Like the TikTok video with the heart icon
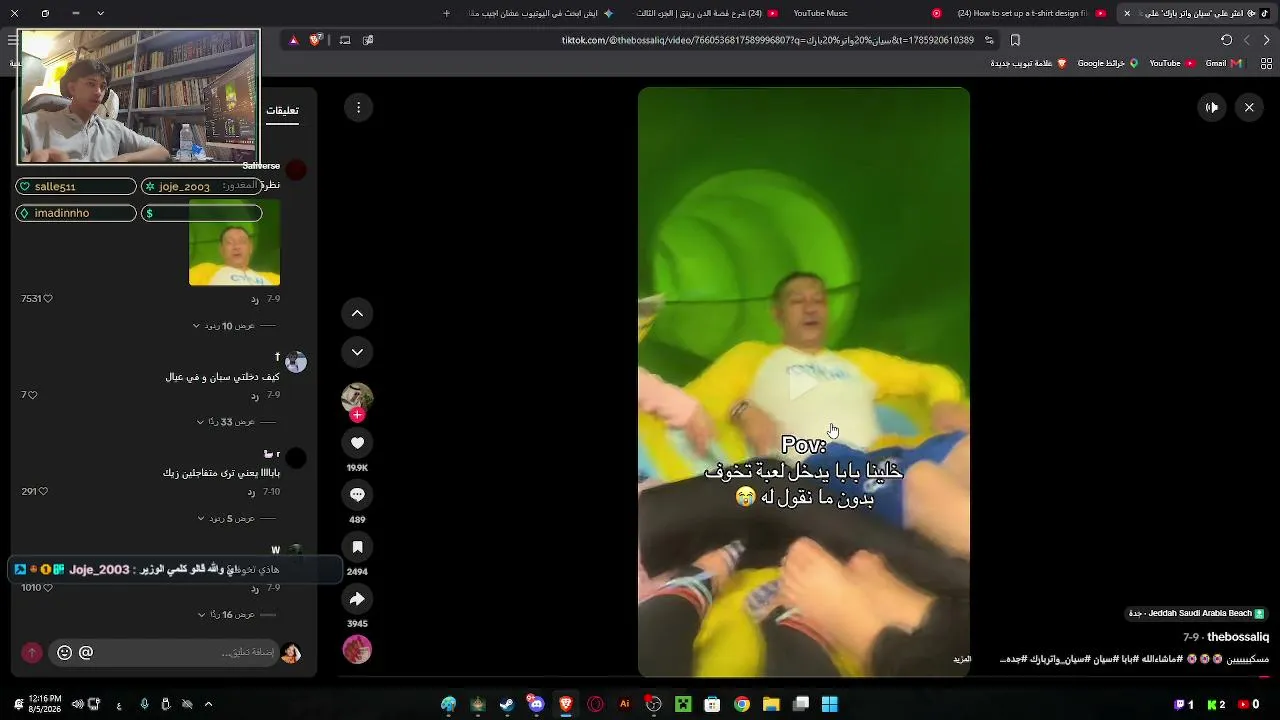This screenshot has width=1280, height=720. pos(357,443)
